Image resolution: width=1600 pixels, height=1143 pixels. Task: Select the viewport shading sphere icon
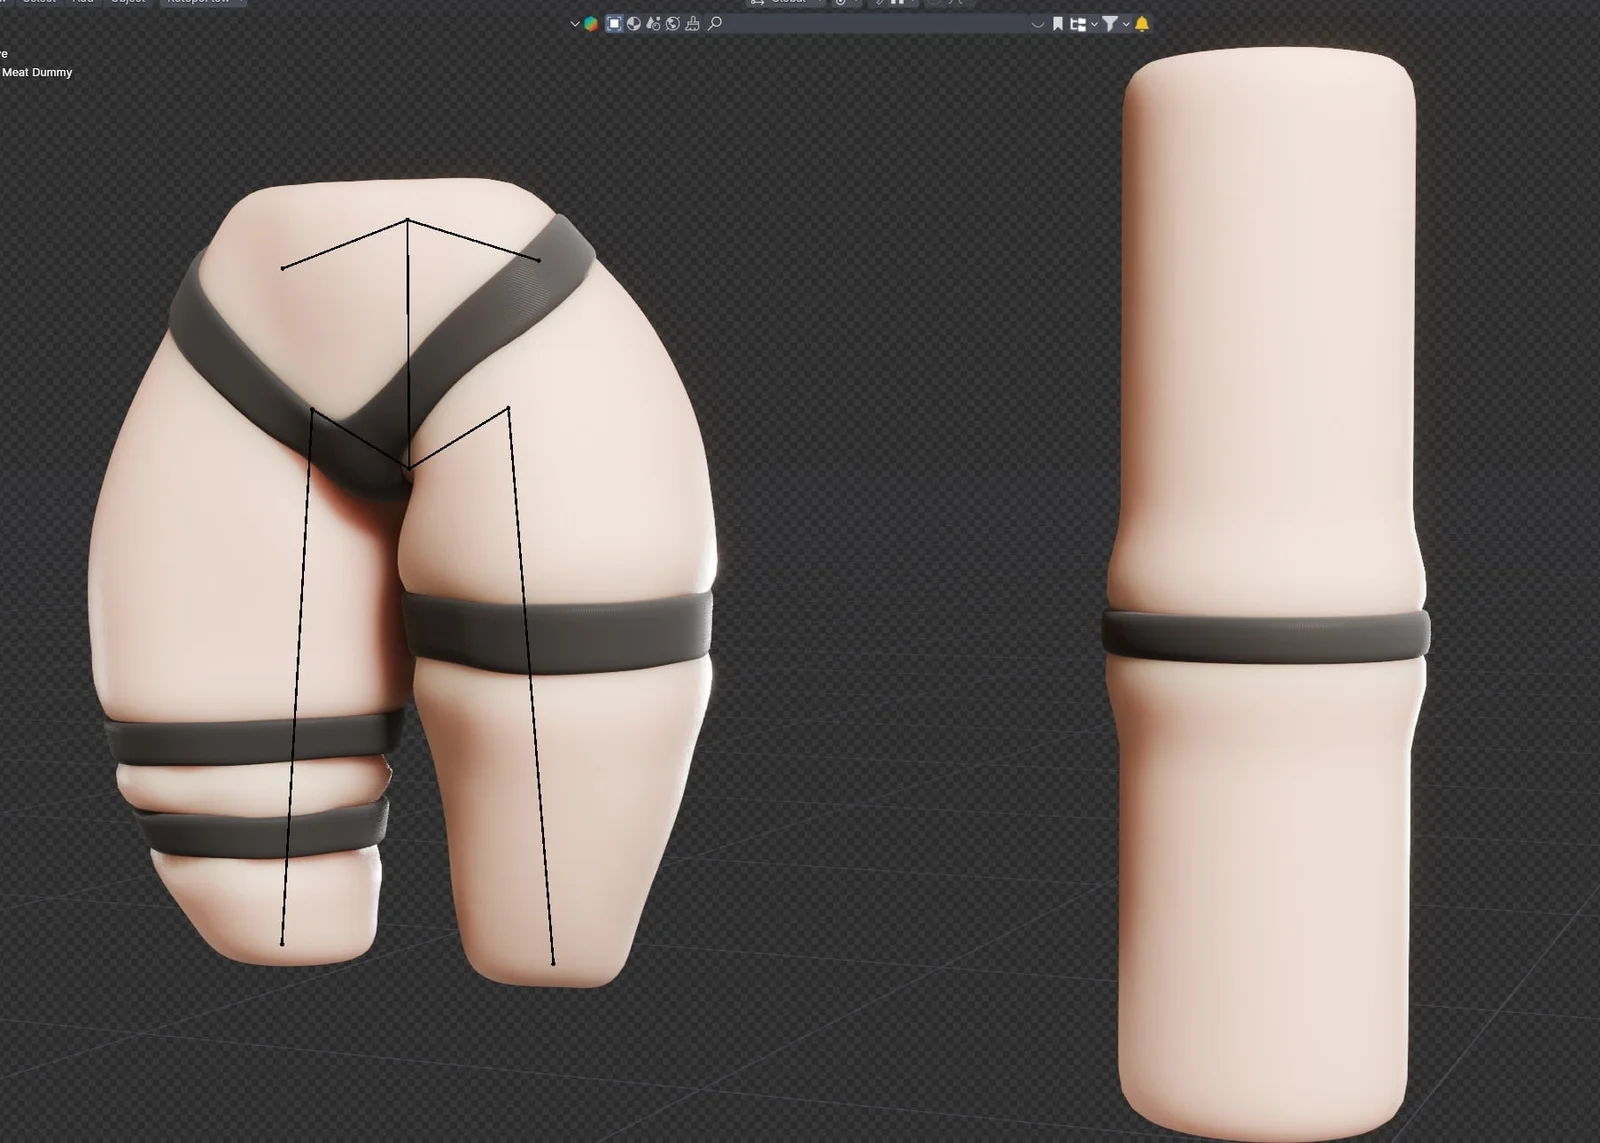click(634, 24)
